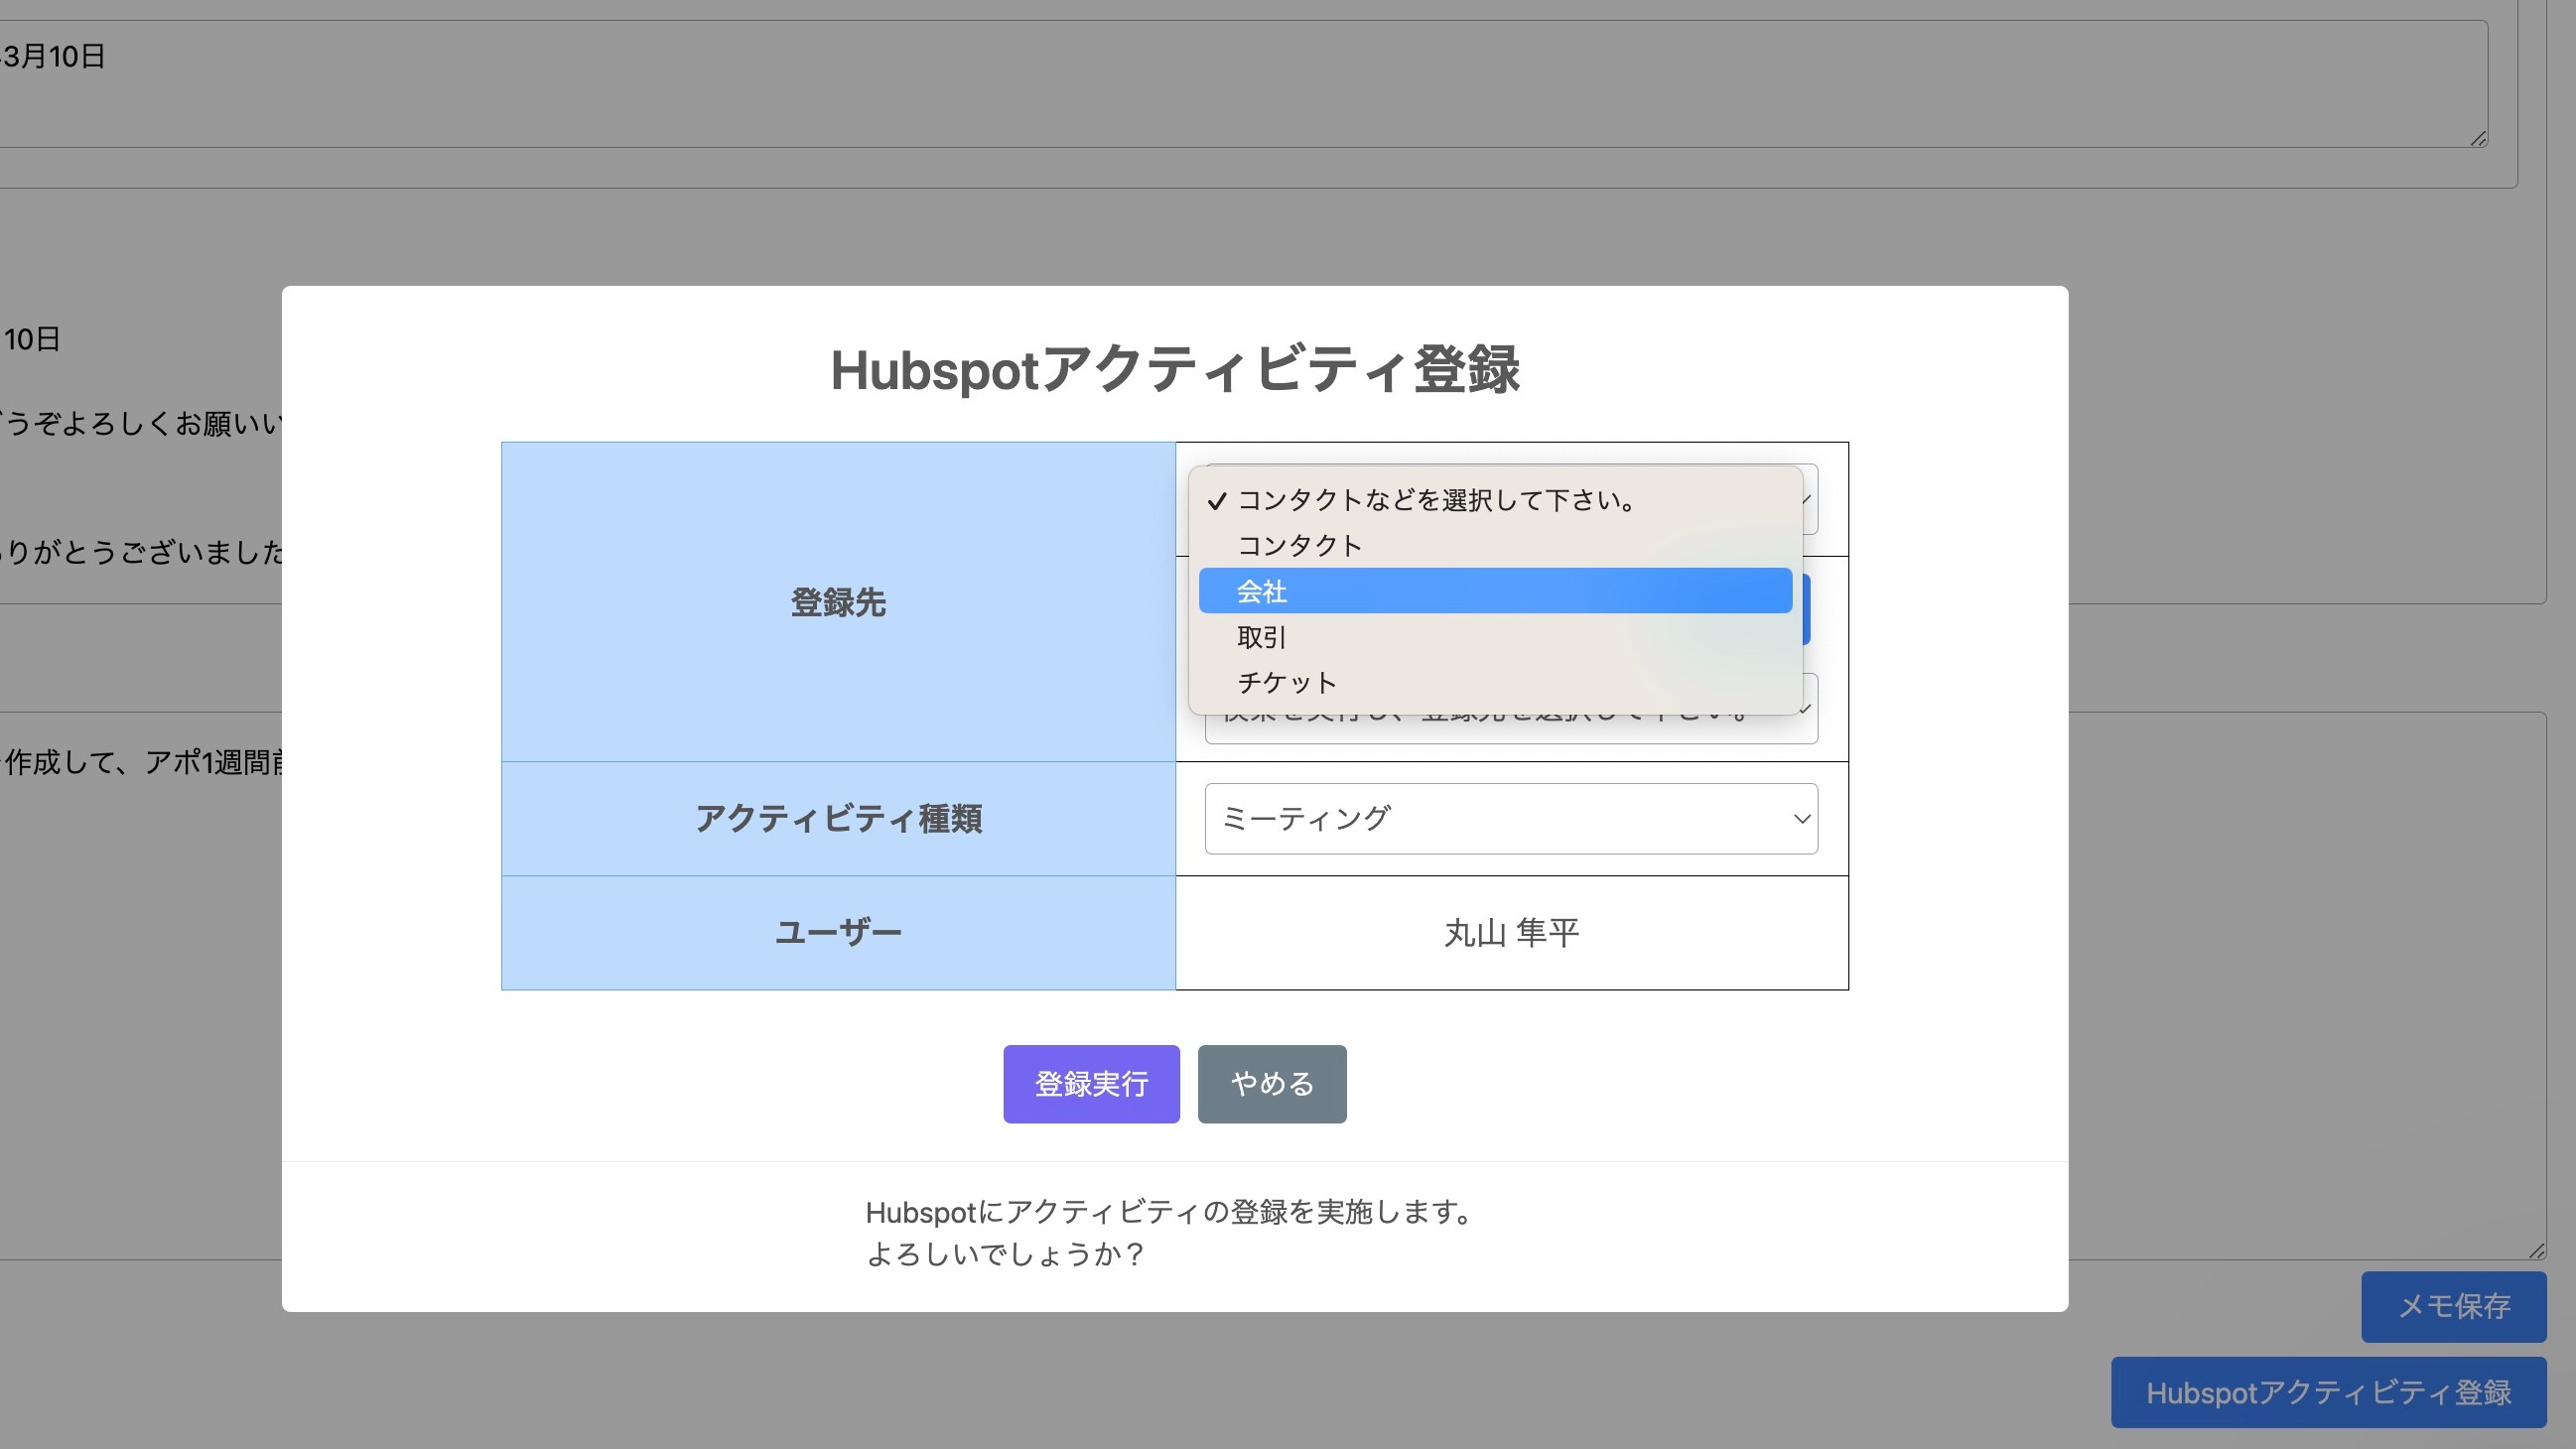Click the top textarea containing 3月10日
Image resolution: width=2576 pixels, height=1449 pixels.
[1200, 84]
